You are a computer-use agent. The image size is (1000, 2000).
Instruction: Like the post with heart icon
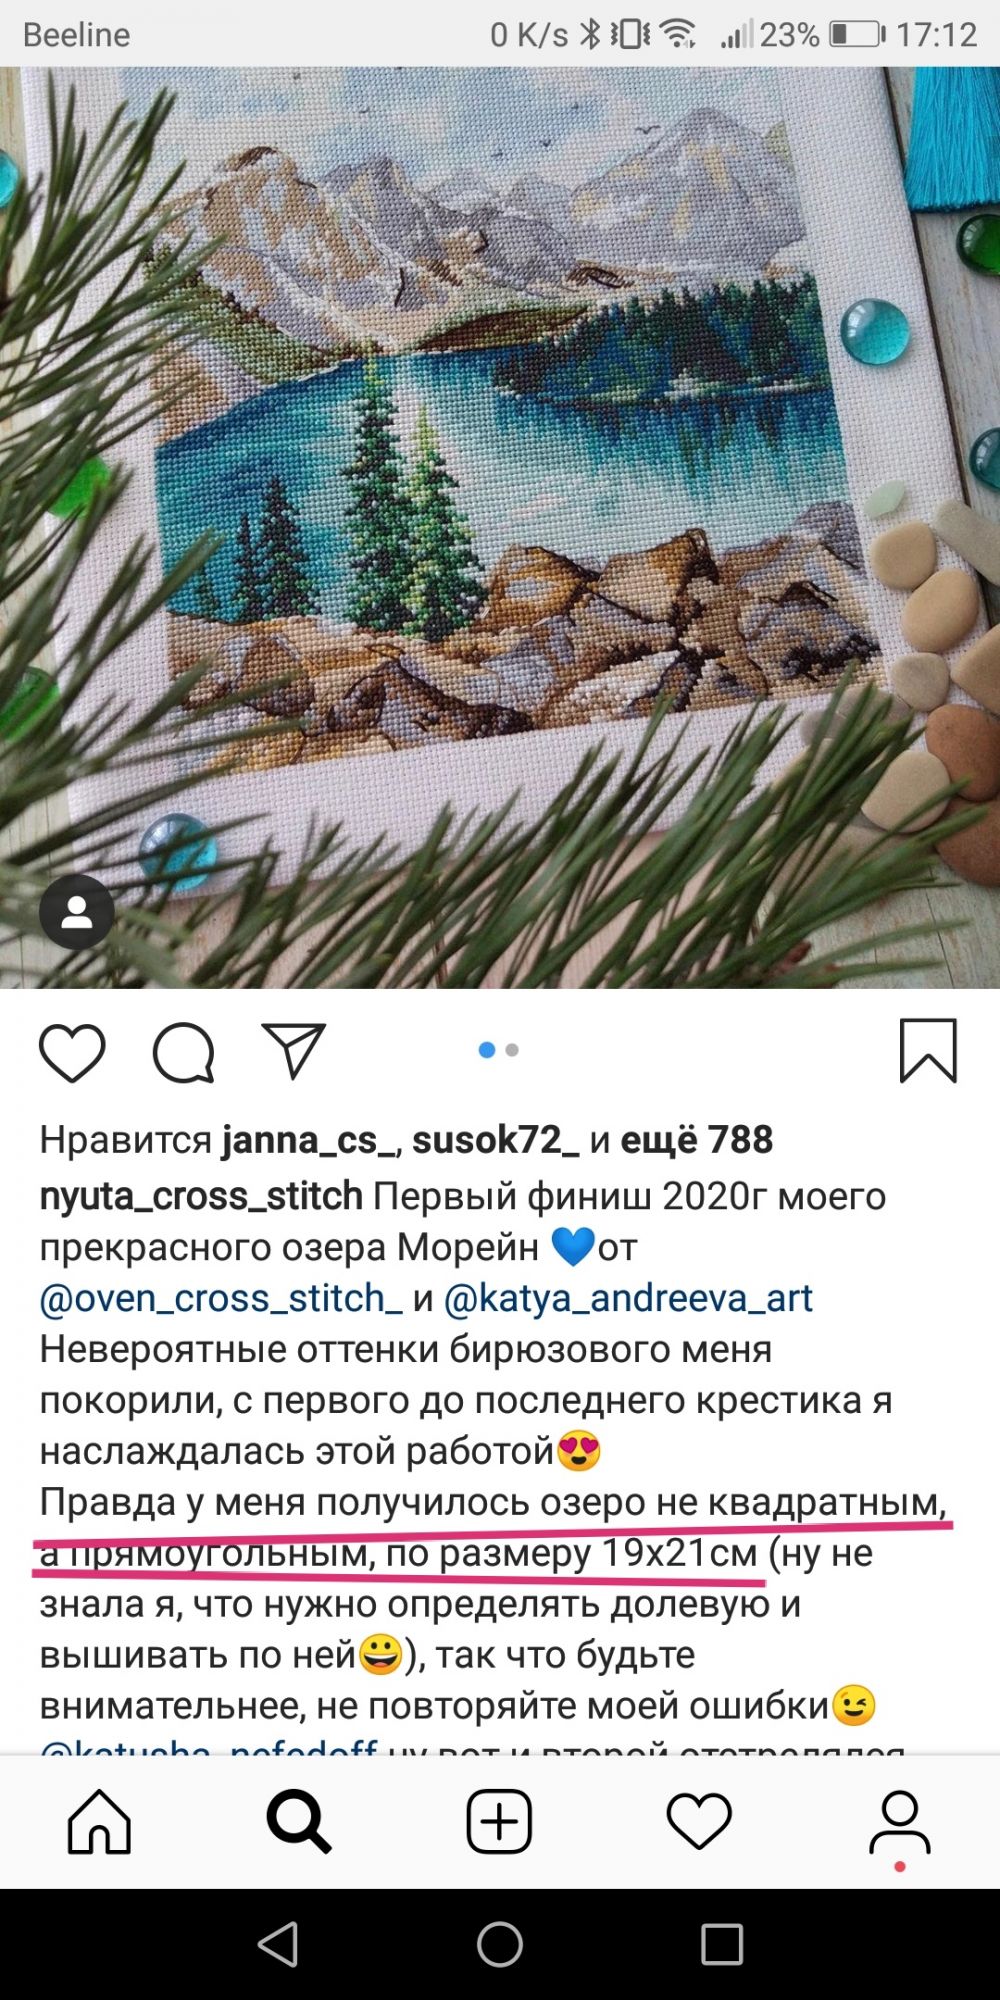click(x=72, y=1052)
